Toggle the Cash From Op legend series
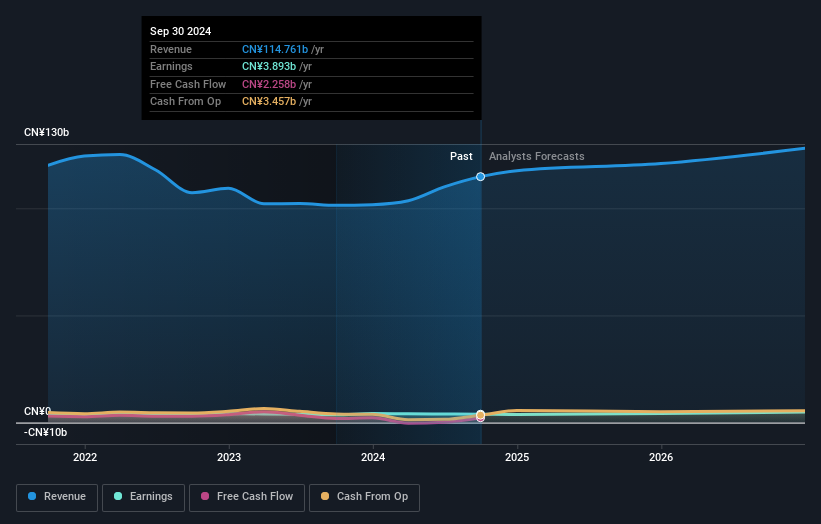 click(x=364, y=497)
